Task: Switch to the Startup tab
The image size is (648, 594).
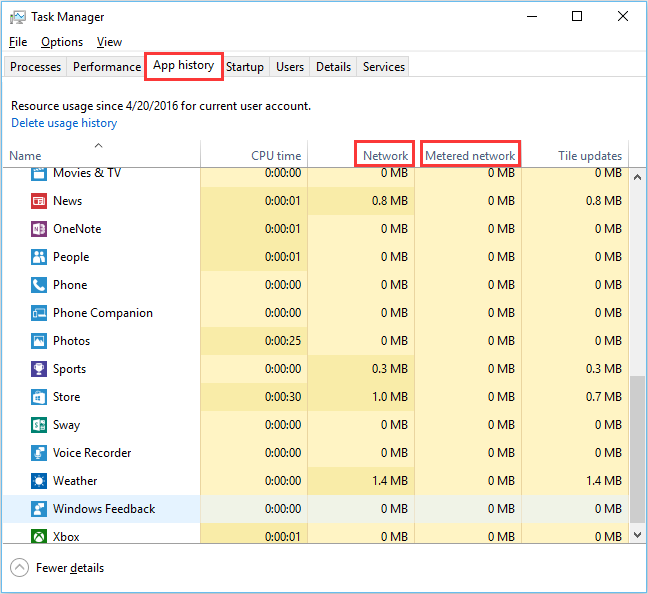Action: [x=245, y=67]
